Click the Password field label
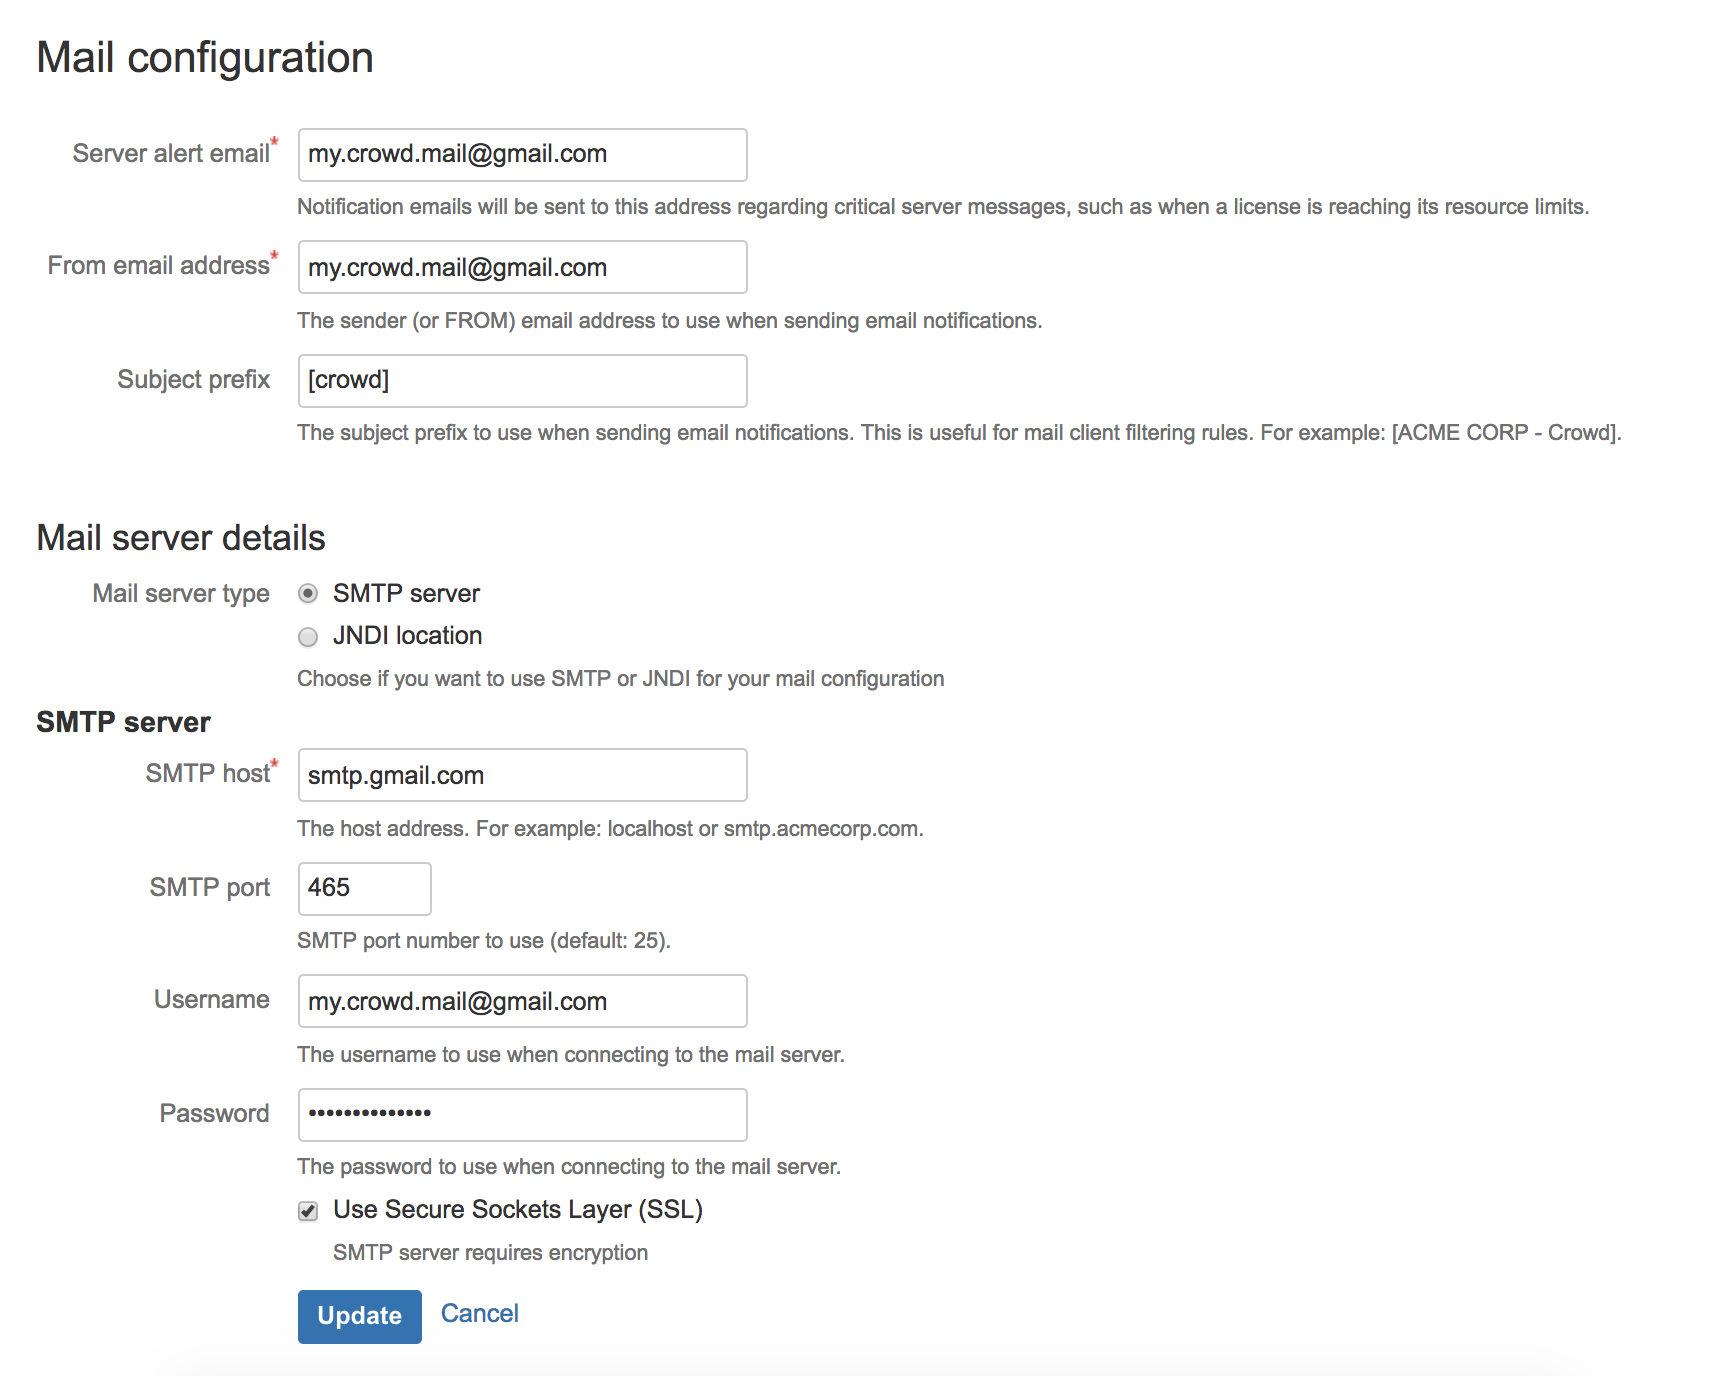The height and width of the screenshot is (1376, 1710). click(x=214, y=1114)
